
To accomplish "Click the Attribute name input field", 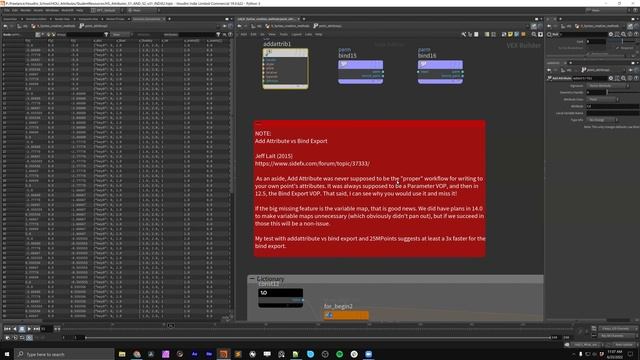I will tap(613, 106).
